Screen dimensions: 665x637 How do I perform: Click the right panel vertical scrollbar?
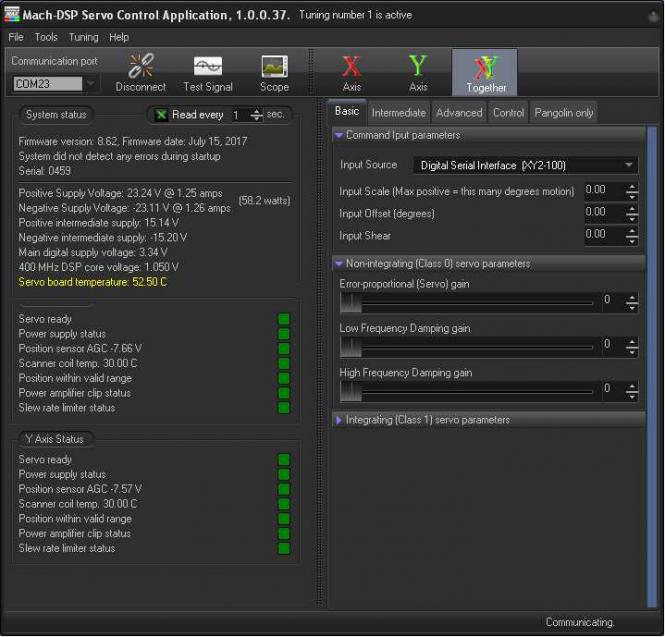652,367
